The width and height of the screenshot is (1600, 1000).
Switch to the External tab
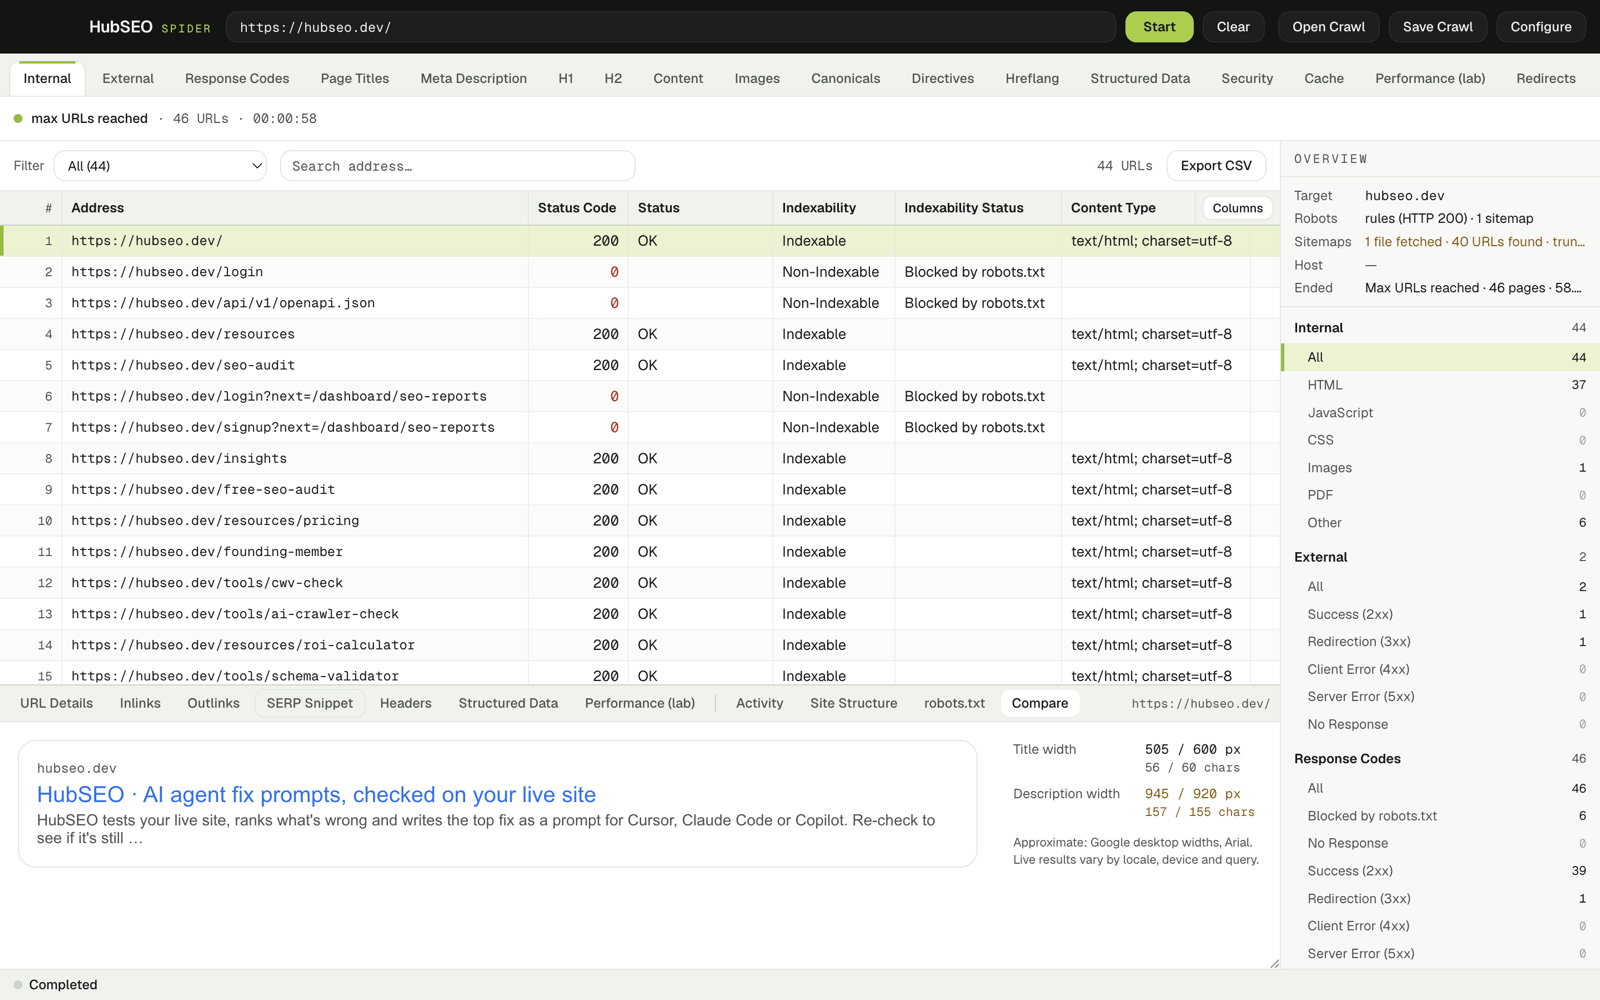pyautogui.click(x=128, y=78)
